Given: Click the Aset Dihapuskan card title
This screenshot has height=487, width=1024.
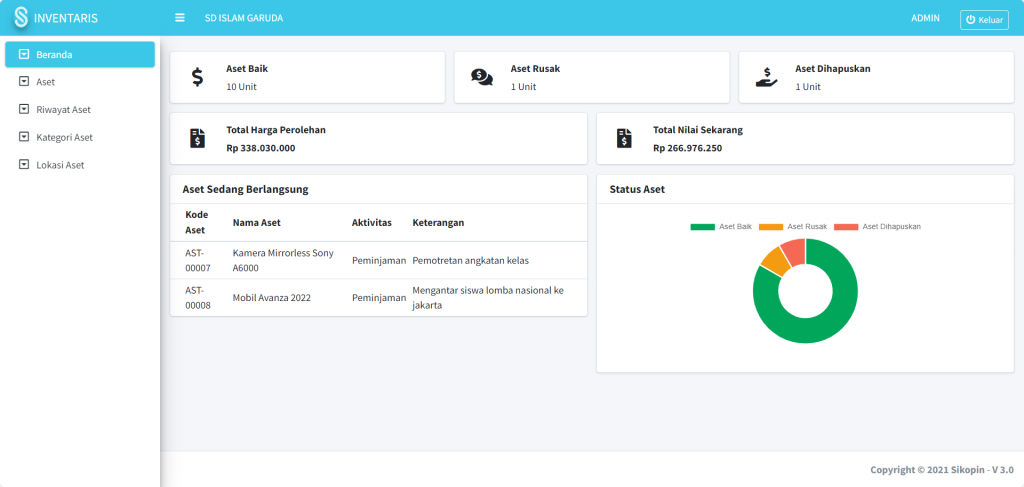Looking at the screenshot, I should (833, 68).
